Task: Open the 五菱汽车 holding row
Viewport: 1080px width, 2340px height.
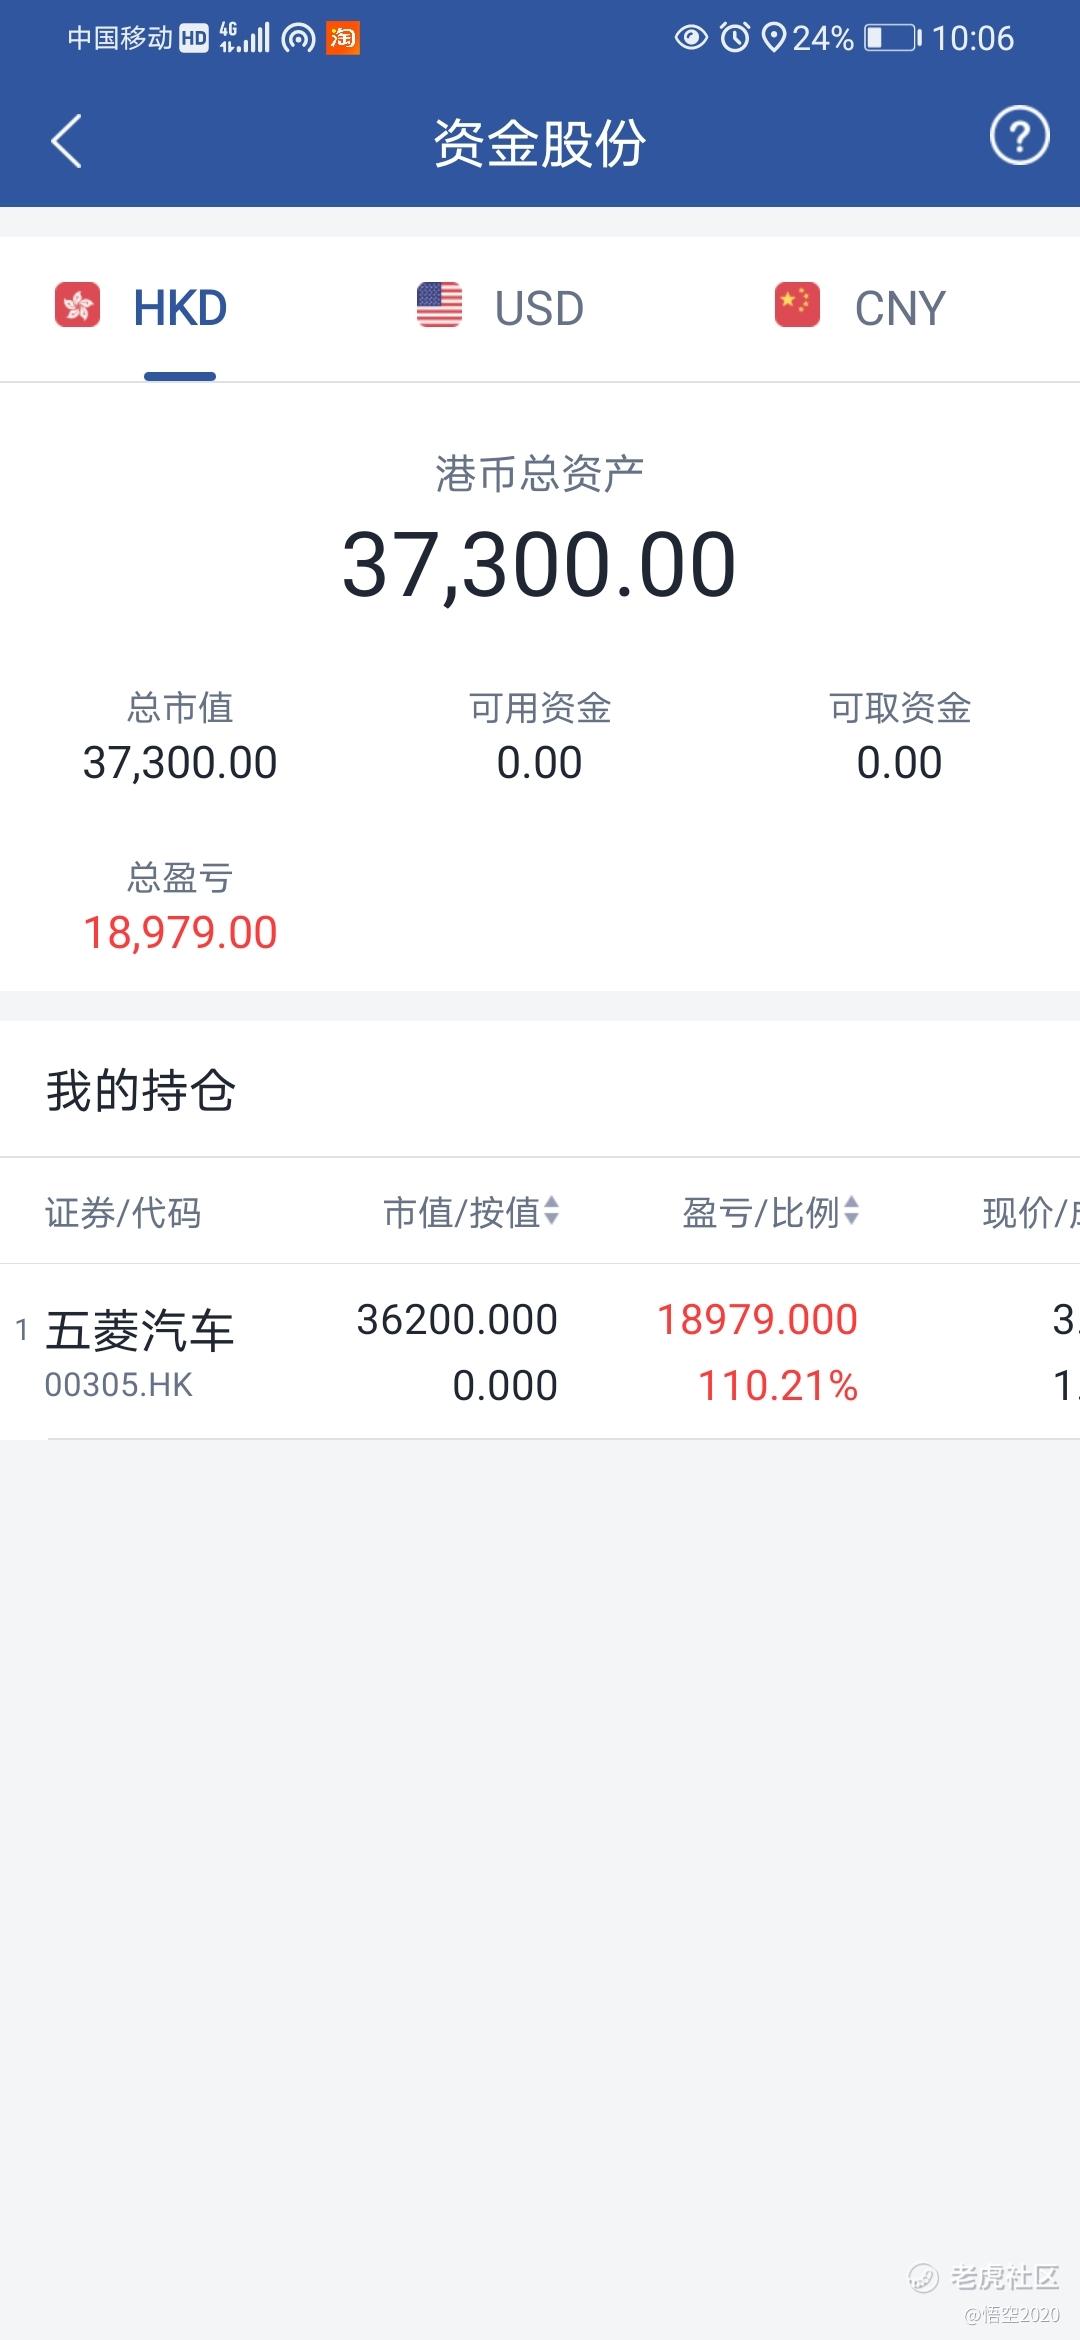Action: pos(540,1351)
